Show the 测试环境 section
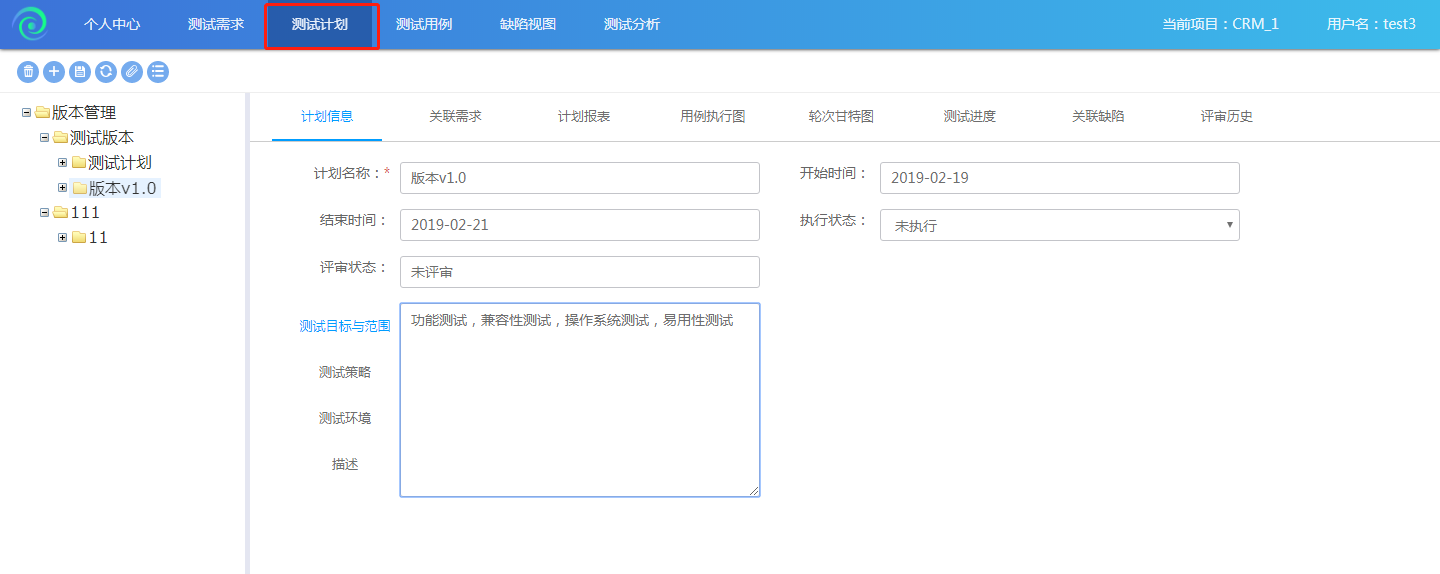 pyautogui.click(x=344, y=418)
